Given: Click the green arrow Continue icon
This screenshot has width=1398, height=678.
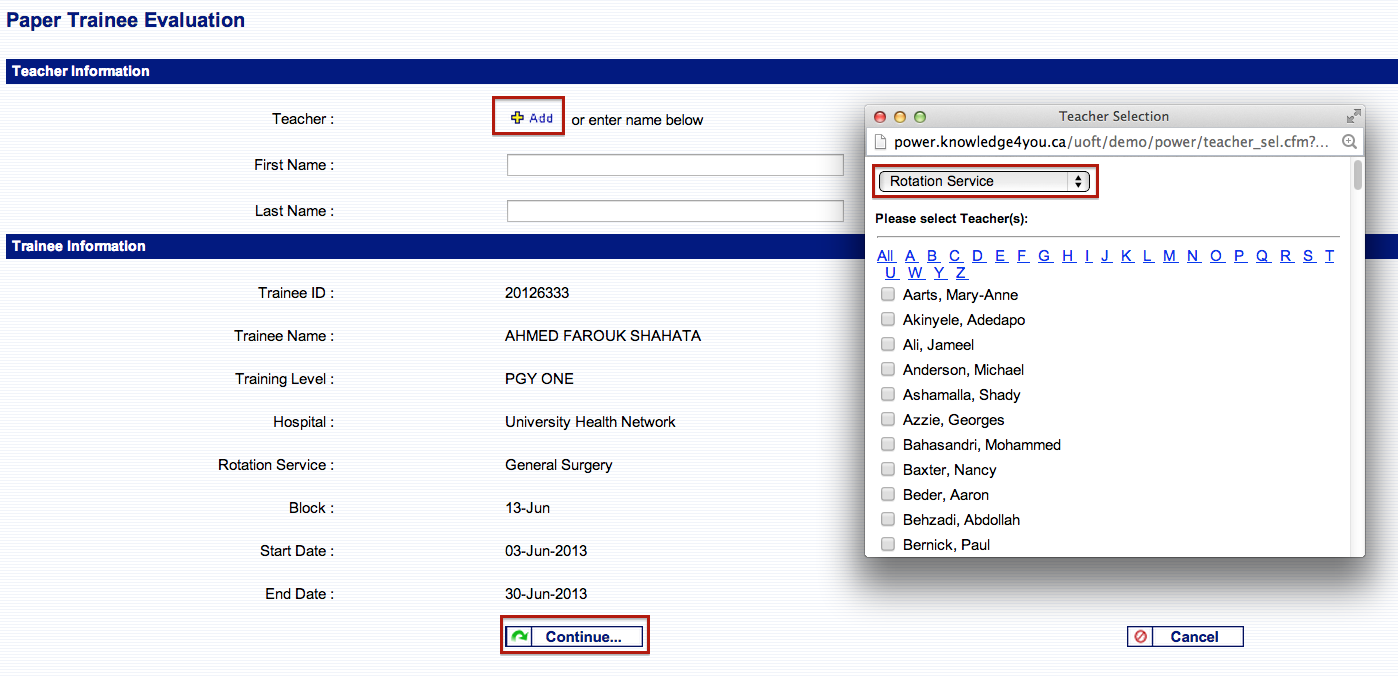Looking at the screenshot, I should [x=519, y=637].
